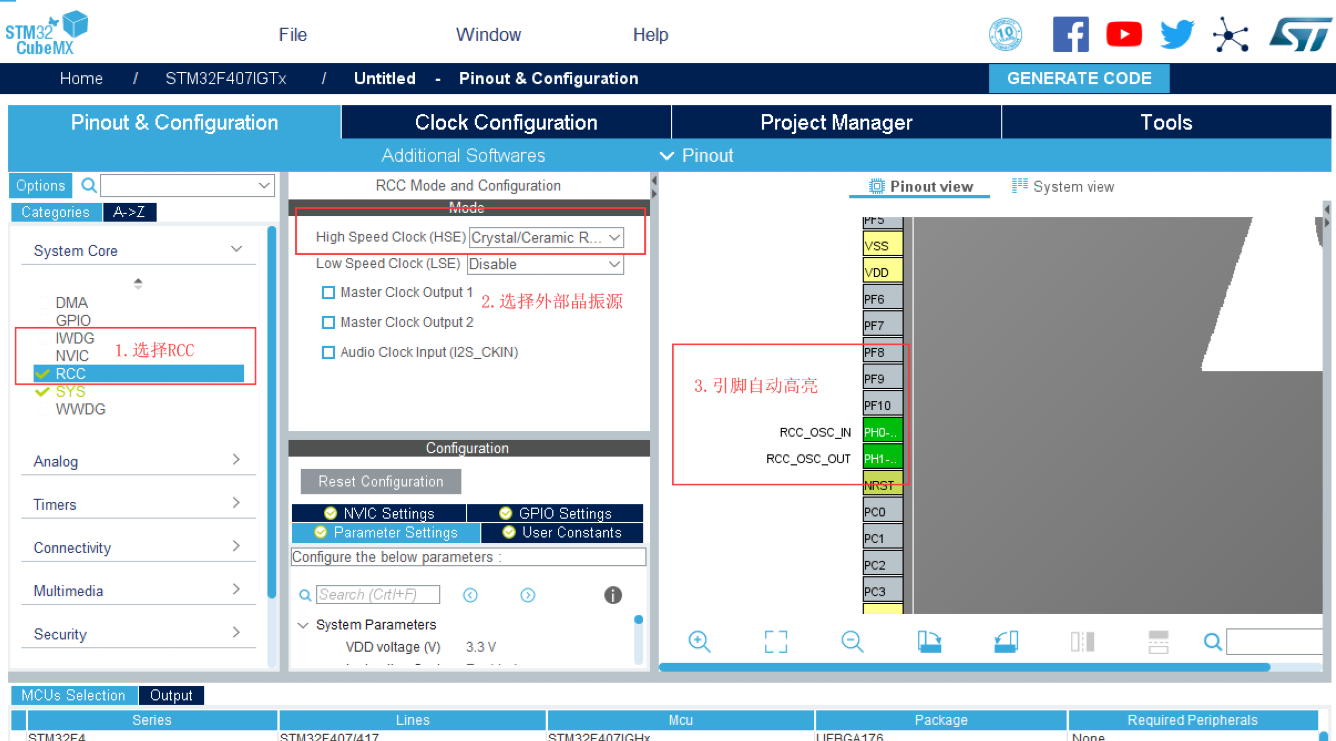Screen dimensions: 1336x741
Task: Select the yellow VSS pin
Action: 883,245
